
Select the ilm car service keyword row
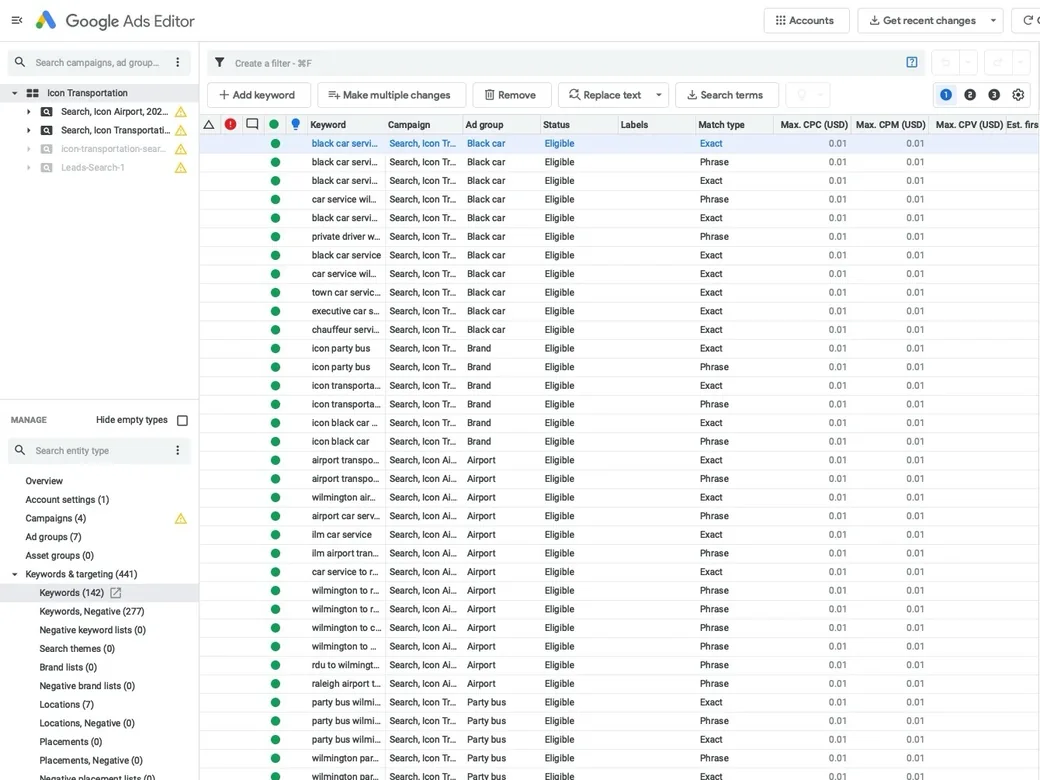click(x=619, y=535)
